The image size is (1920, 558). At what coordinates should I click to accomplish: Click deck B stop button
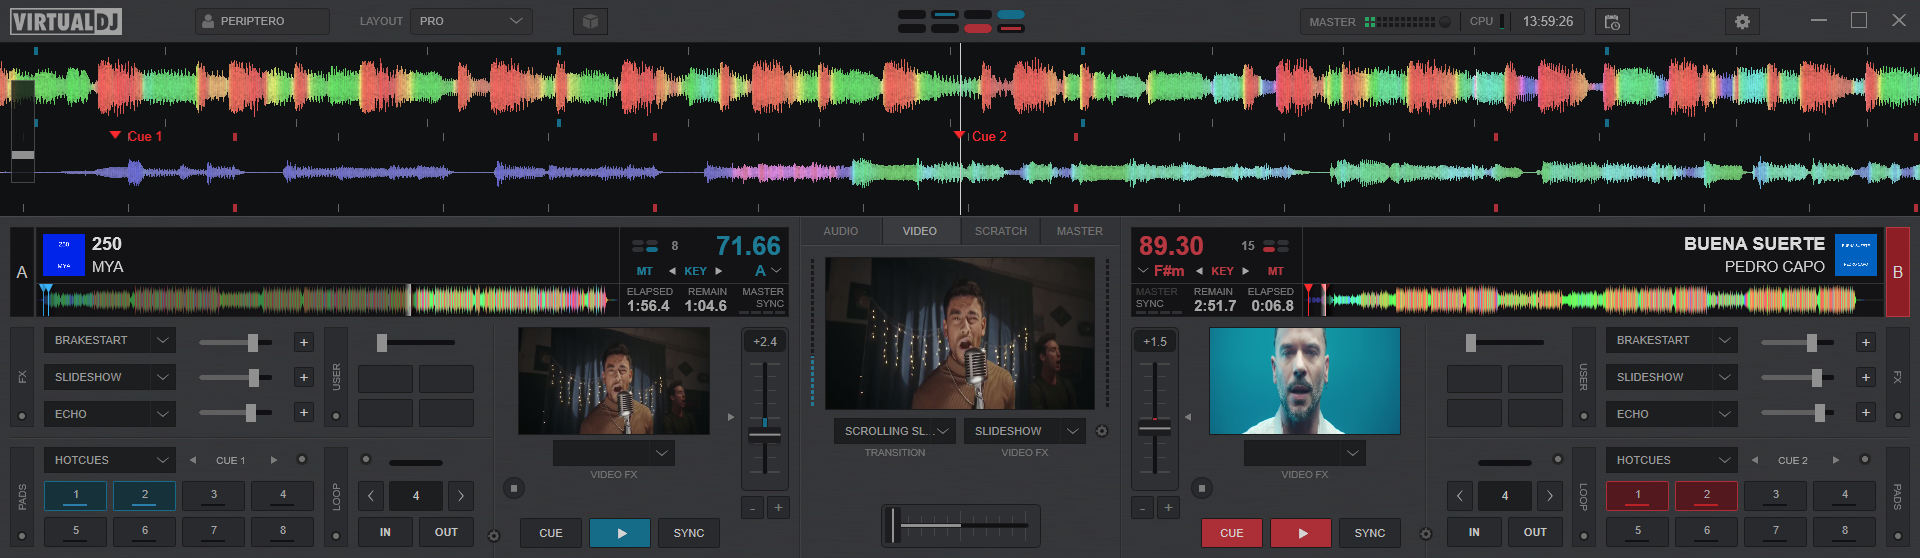click(1202, 488)
